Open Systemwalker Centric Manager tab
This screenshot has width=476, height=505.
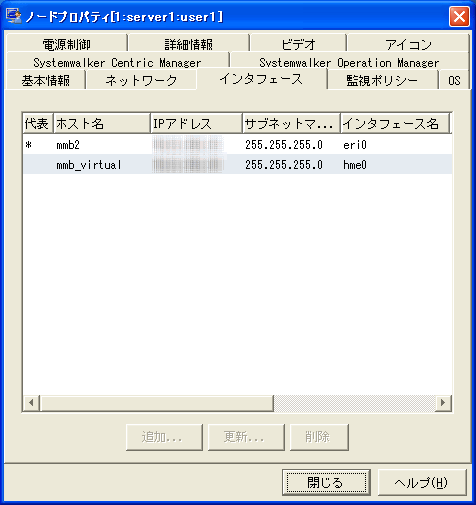tap(118, 62)
